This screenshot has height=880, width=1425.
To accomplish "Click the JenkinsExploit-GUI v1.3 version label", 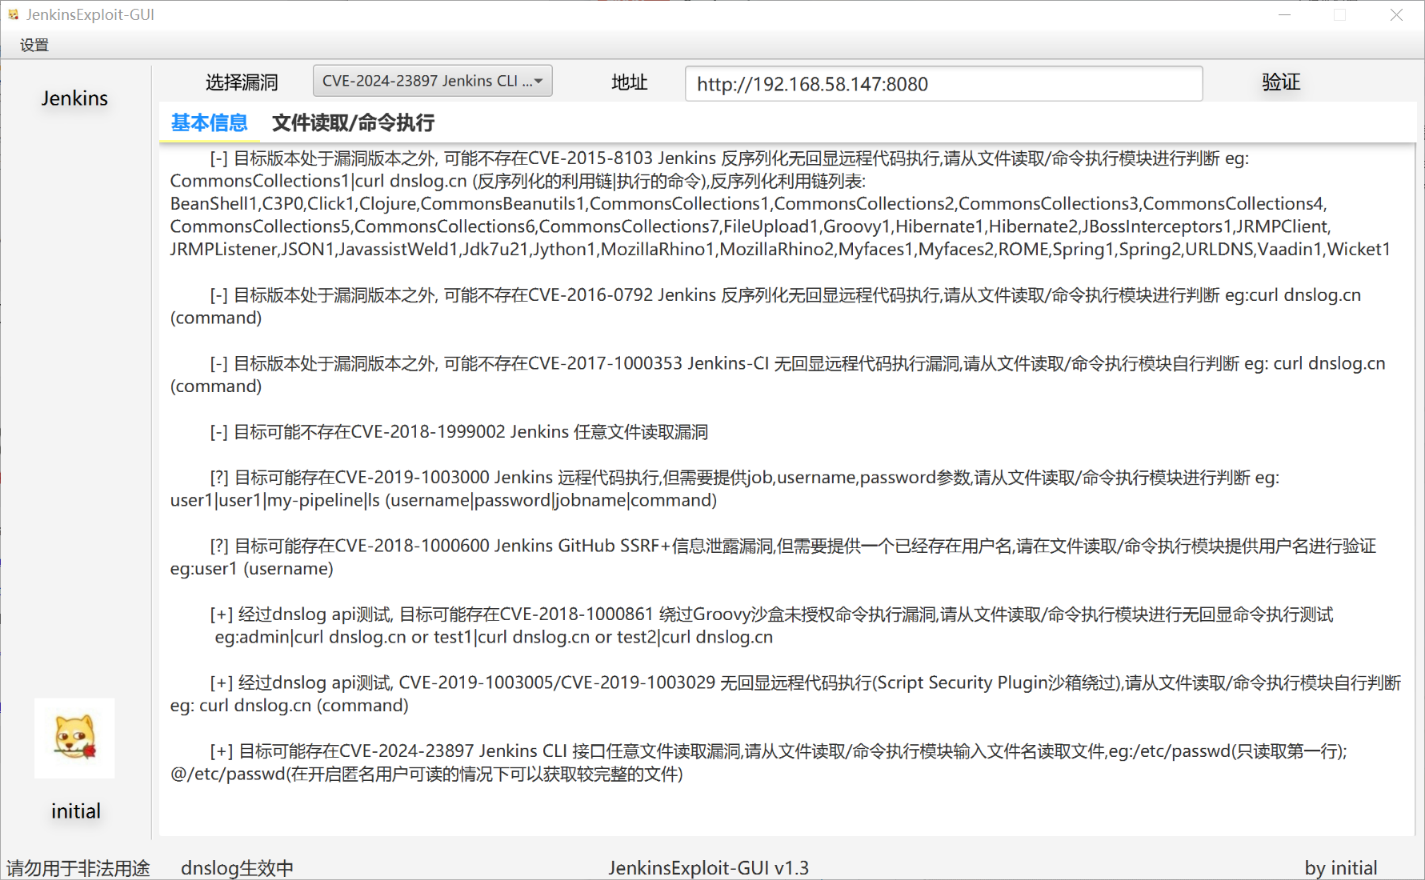I will [x=709, y=868].
